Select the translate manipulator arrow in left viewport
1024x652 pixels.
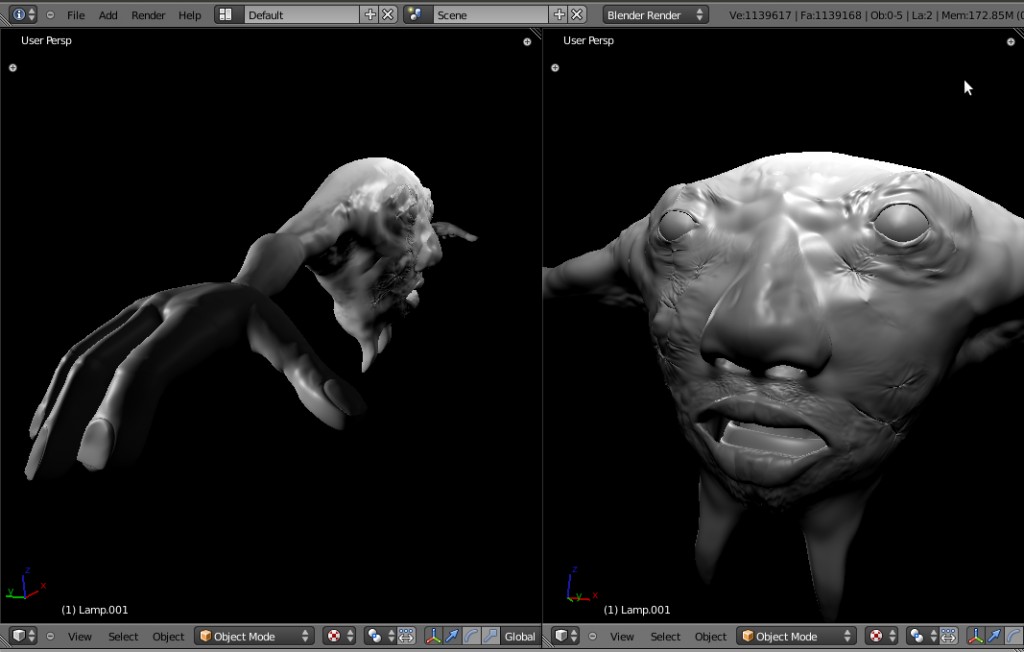pyautogui.click(x=450, y=636)
